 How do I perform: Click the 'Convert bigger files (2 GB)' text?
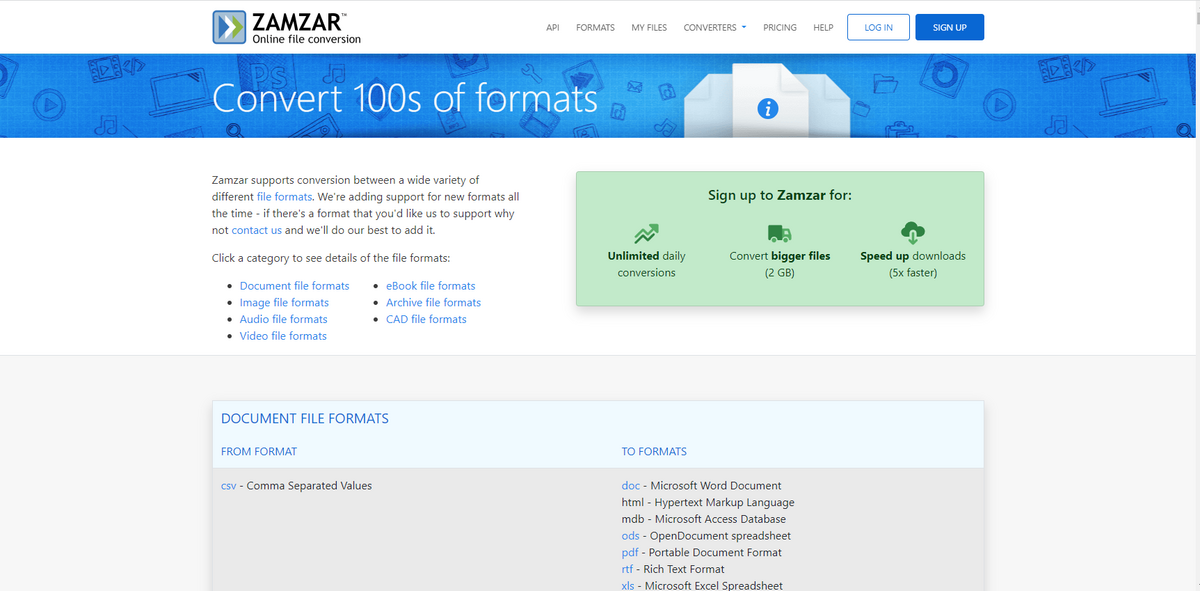(x=780, y=264)
